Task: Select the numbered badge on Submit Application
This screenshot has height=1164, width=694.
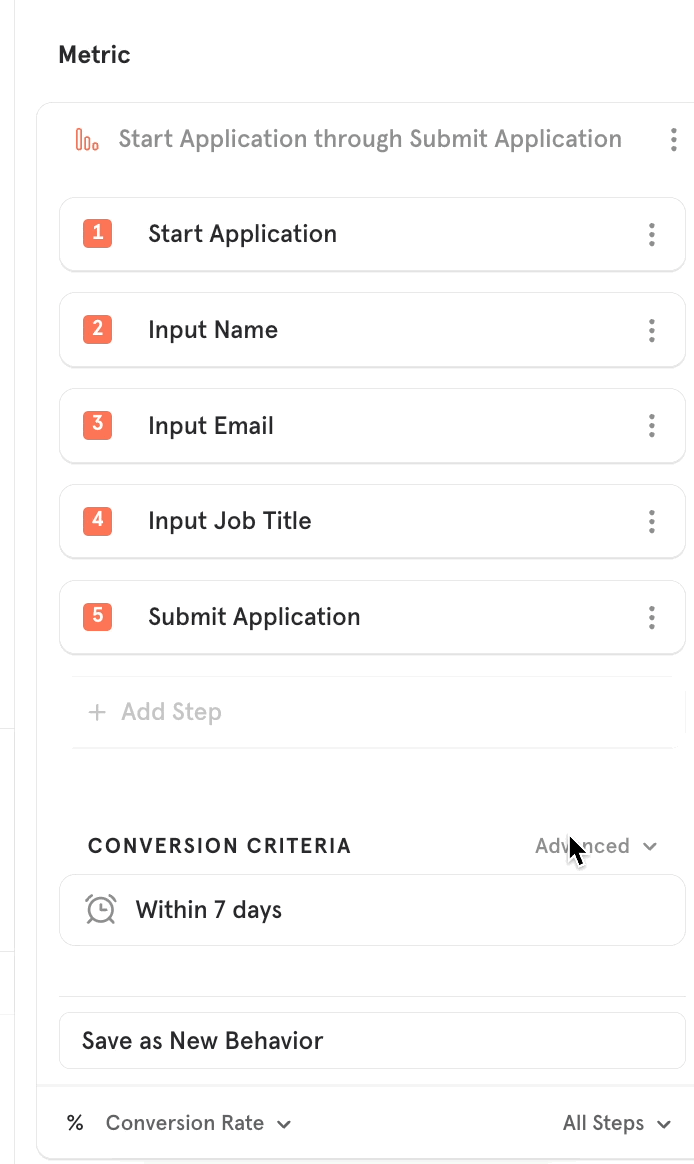Action: click(97, 617)
